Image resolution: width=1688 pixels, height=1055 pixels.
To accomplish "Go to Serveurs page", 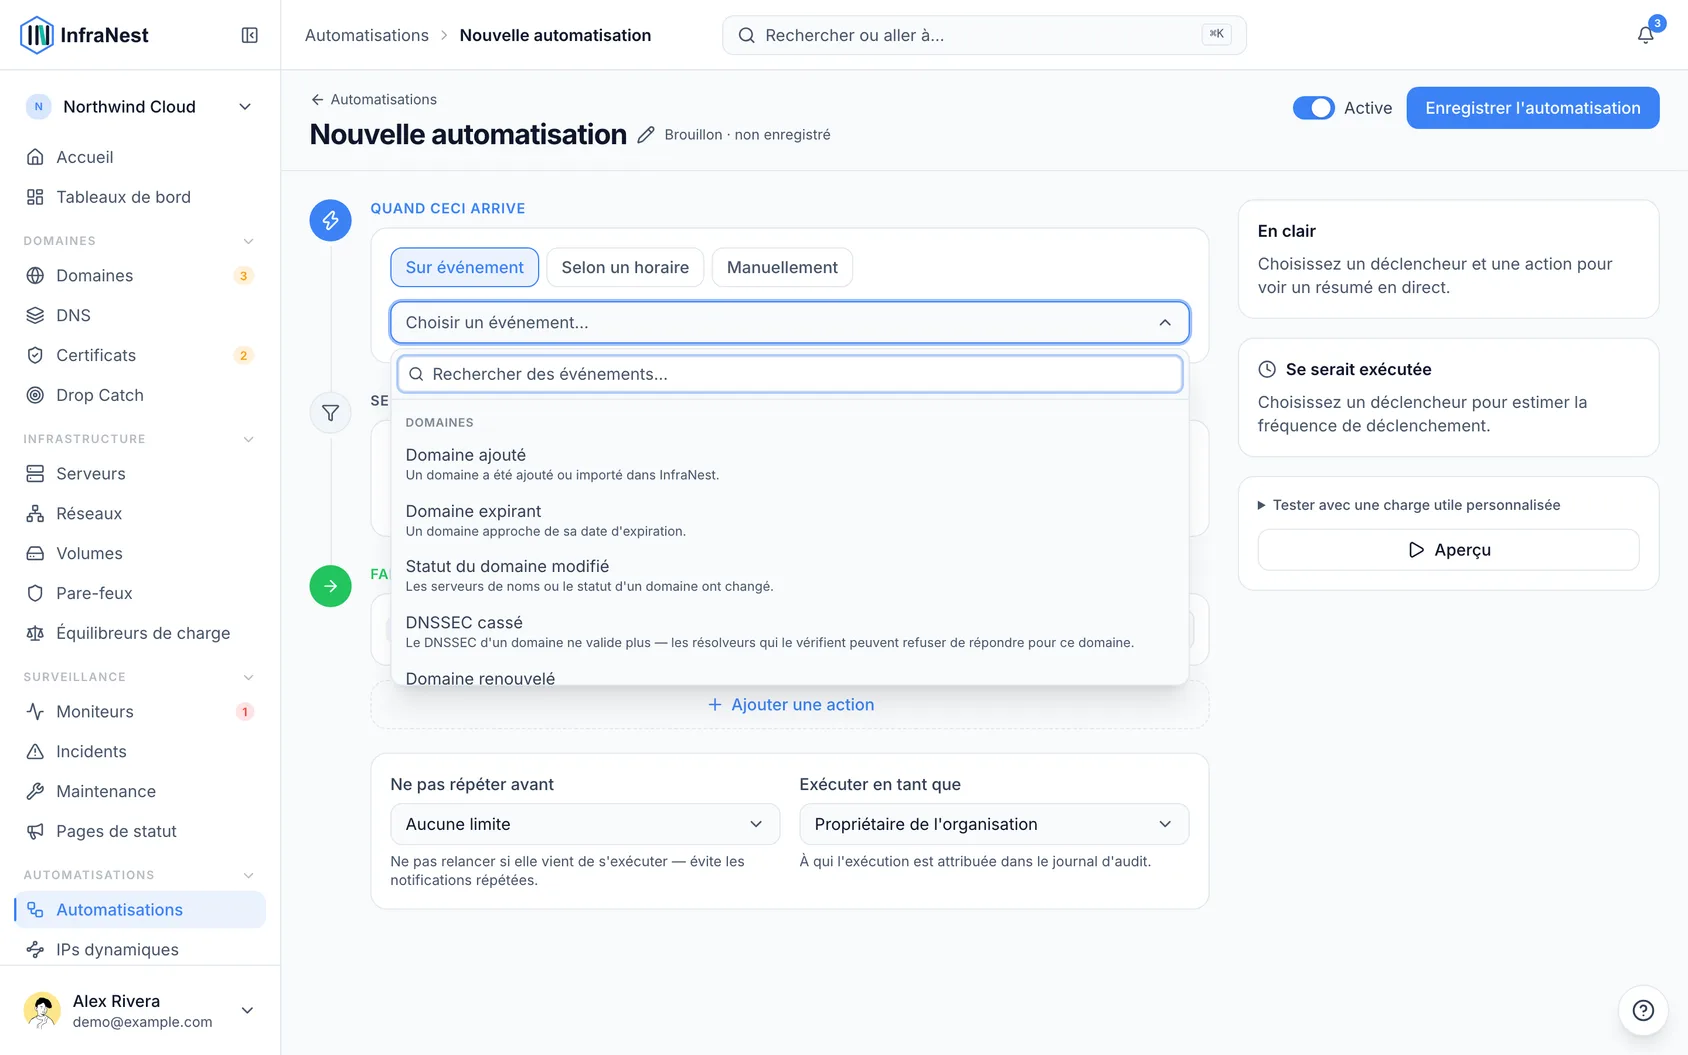I will (x=140, y=473).
